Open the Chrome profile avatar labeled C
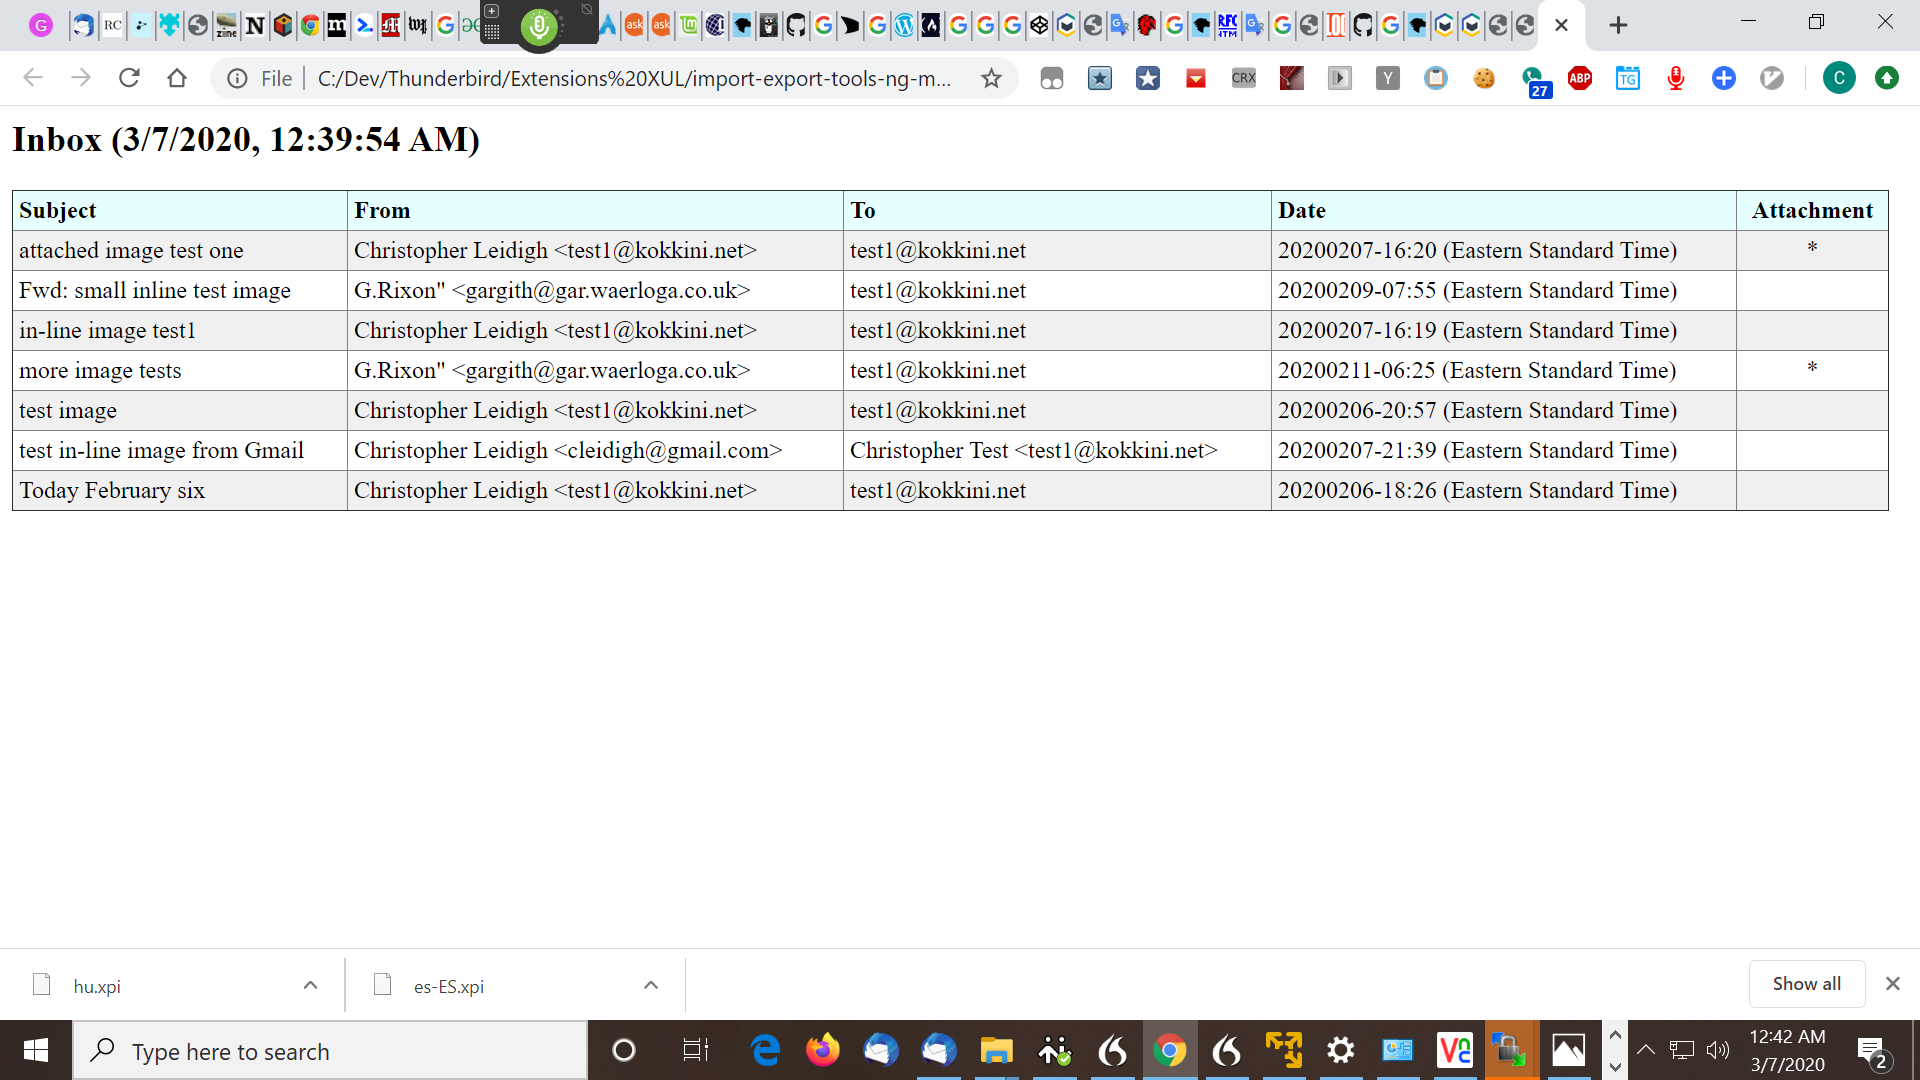Image resolution: width=1920 pixels, height=1080 pixels. tap(1839, 78)
